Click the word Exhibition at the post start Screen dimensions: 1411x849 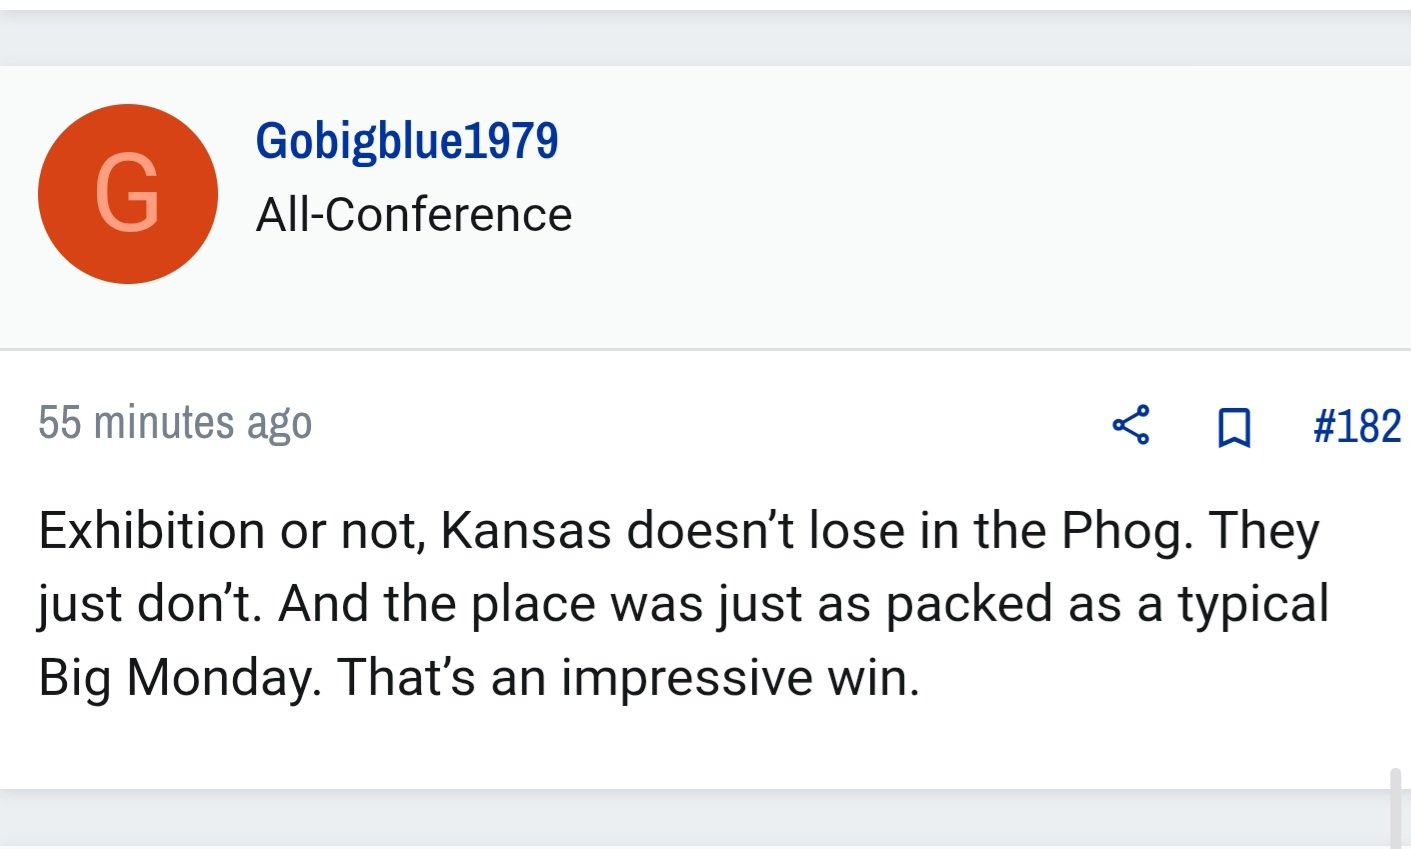[x=152, y=530]
